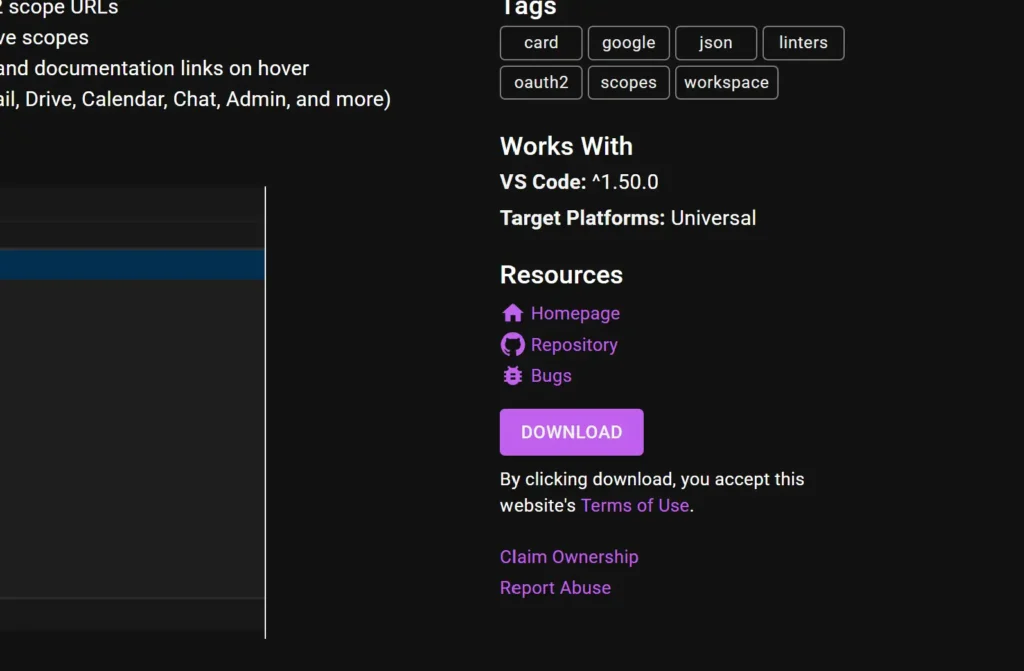Click the Report Abuse link
Image resolution: width=1024 pixels, height=671 pixels.
click(555, 588)
